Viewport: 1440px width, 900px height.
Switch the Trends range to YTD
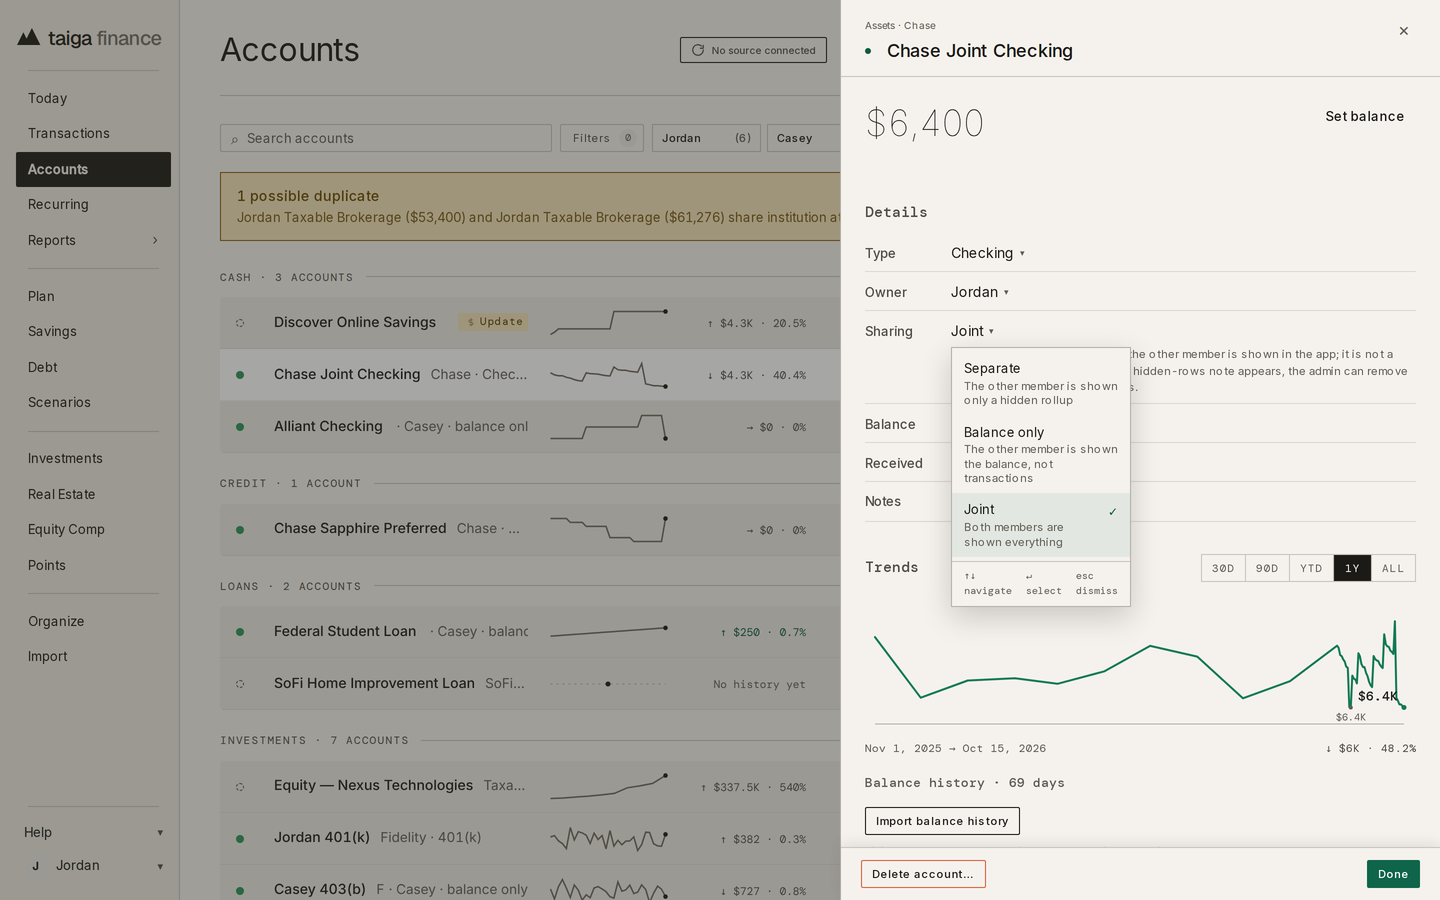pyautogui.click(x=1311, y=568)
